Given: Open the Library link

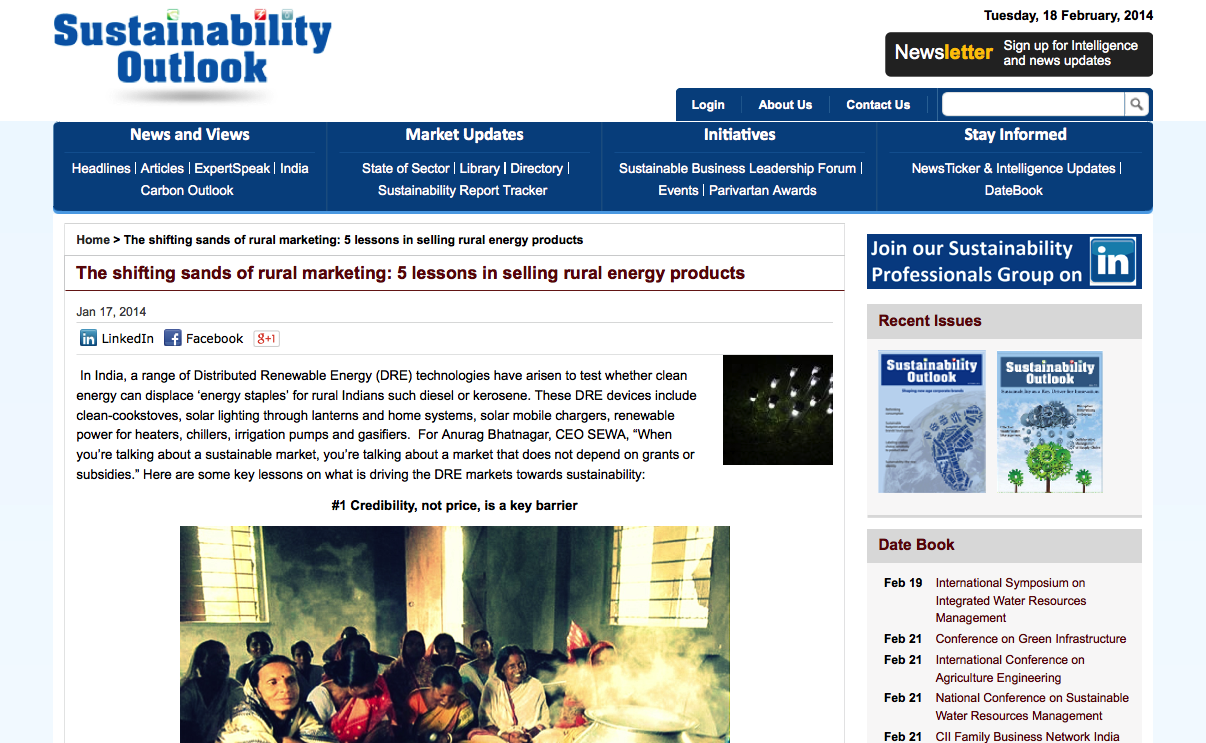Looking at the screenshot, I should [x=480, y=168].
